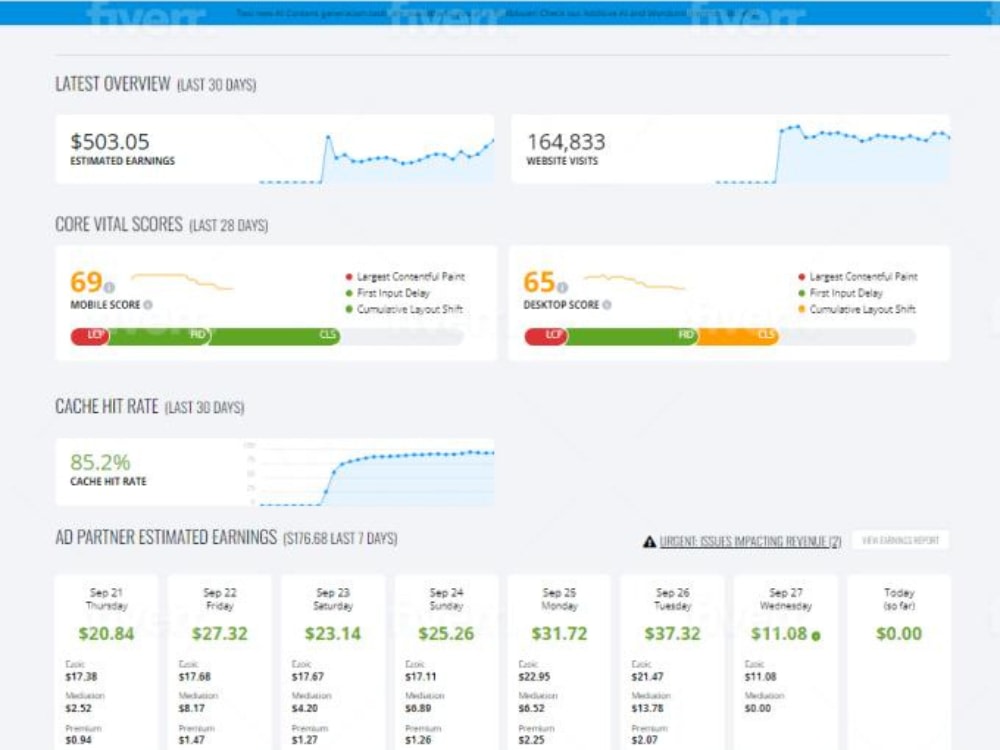Open the Desktop Score info icon
The width and height of the screenshot is (1000, 750).
pos(607,304)
